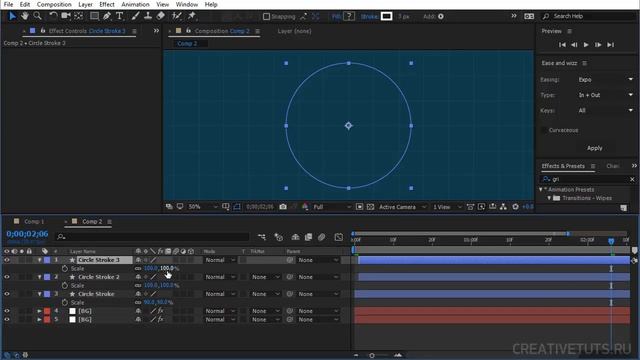This screenshot has height=360, width=640.
Task: Click the timeline layer search field
Action: (152, 237)
